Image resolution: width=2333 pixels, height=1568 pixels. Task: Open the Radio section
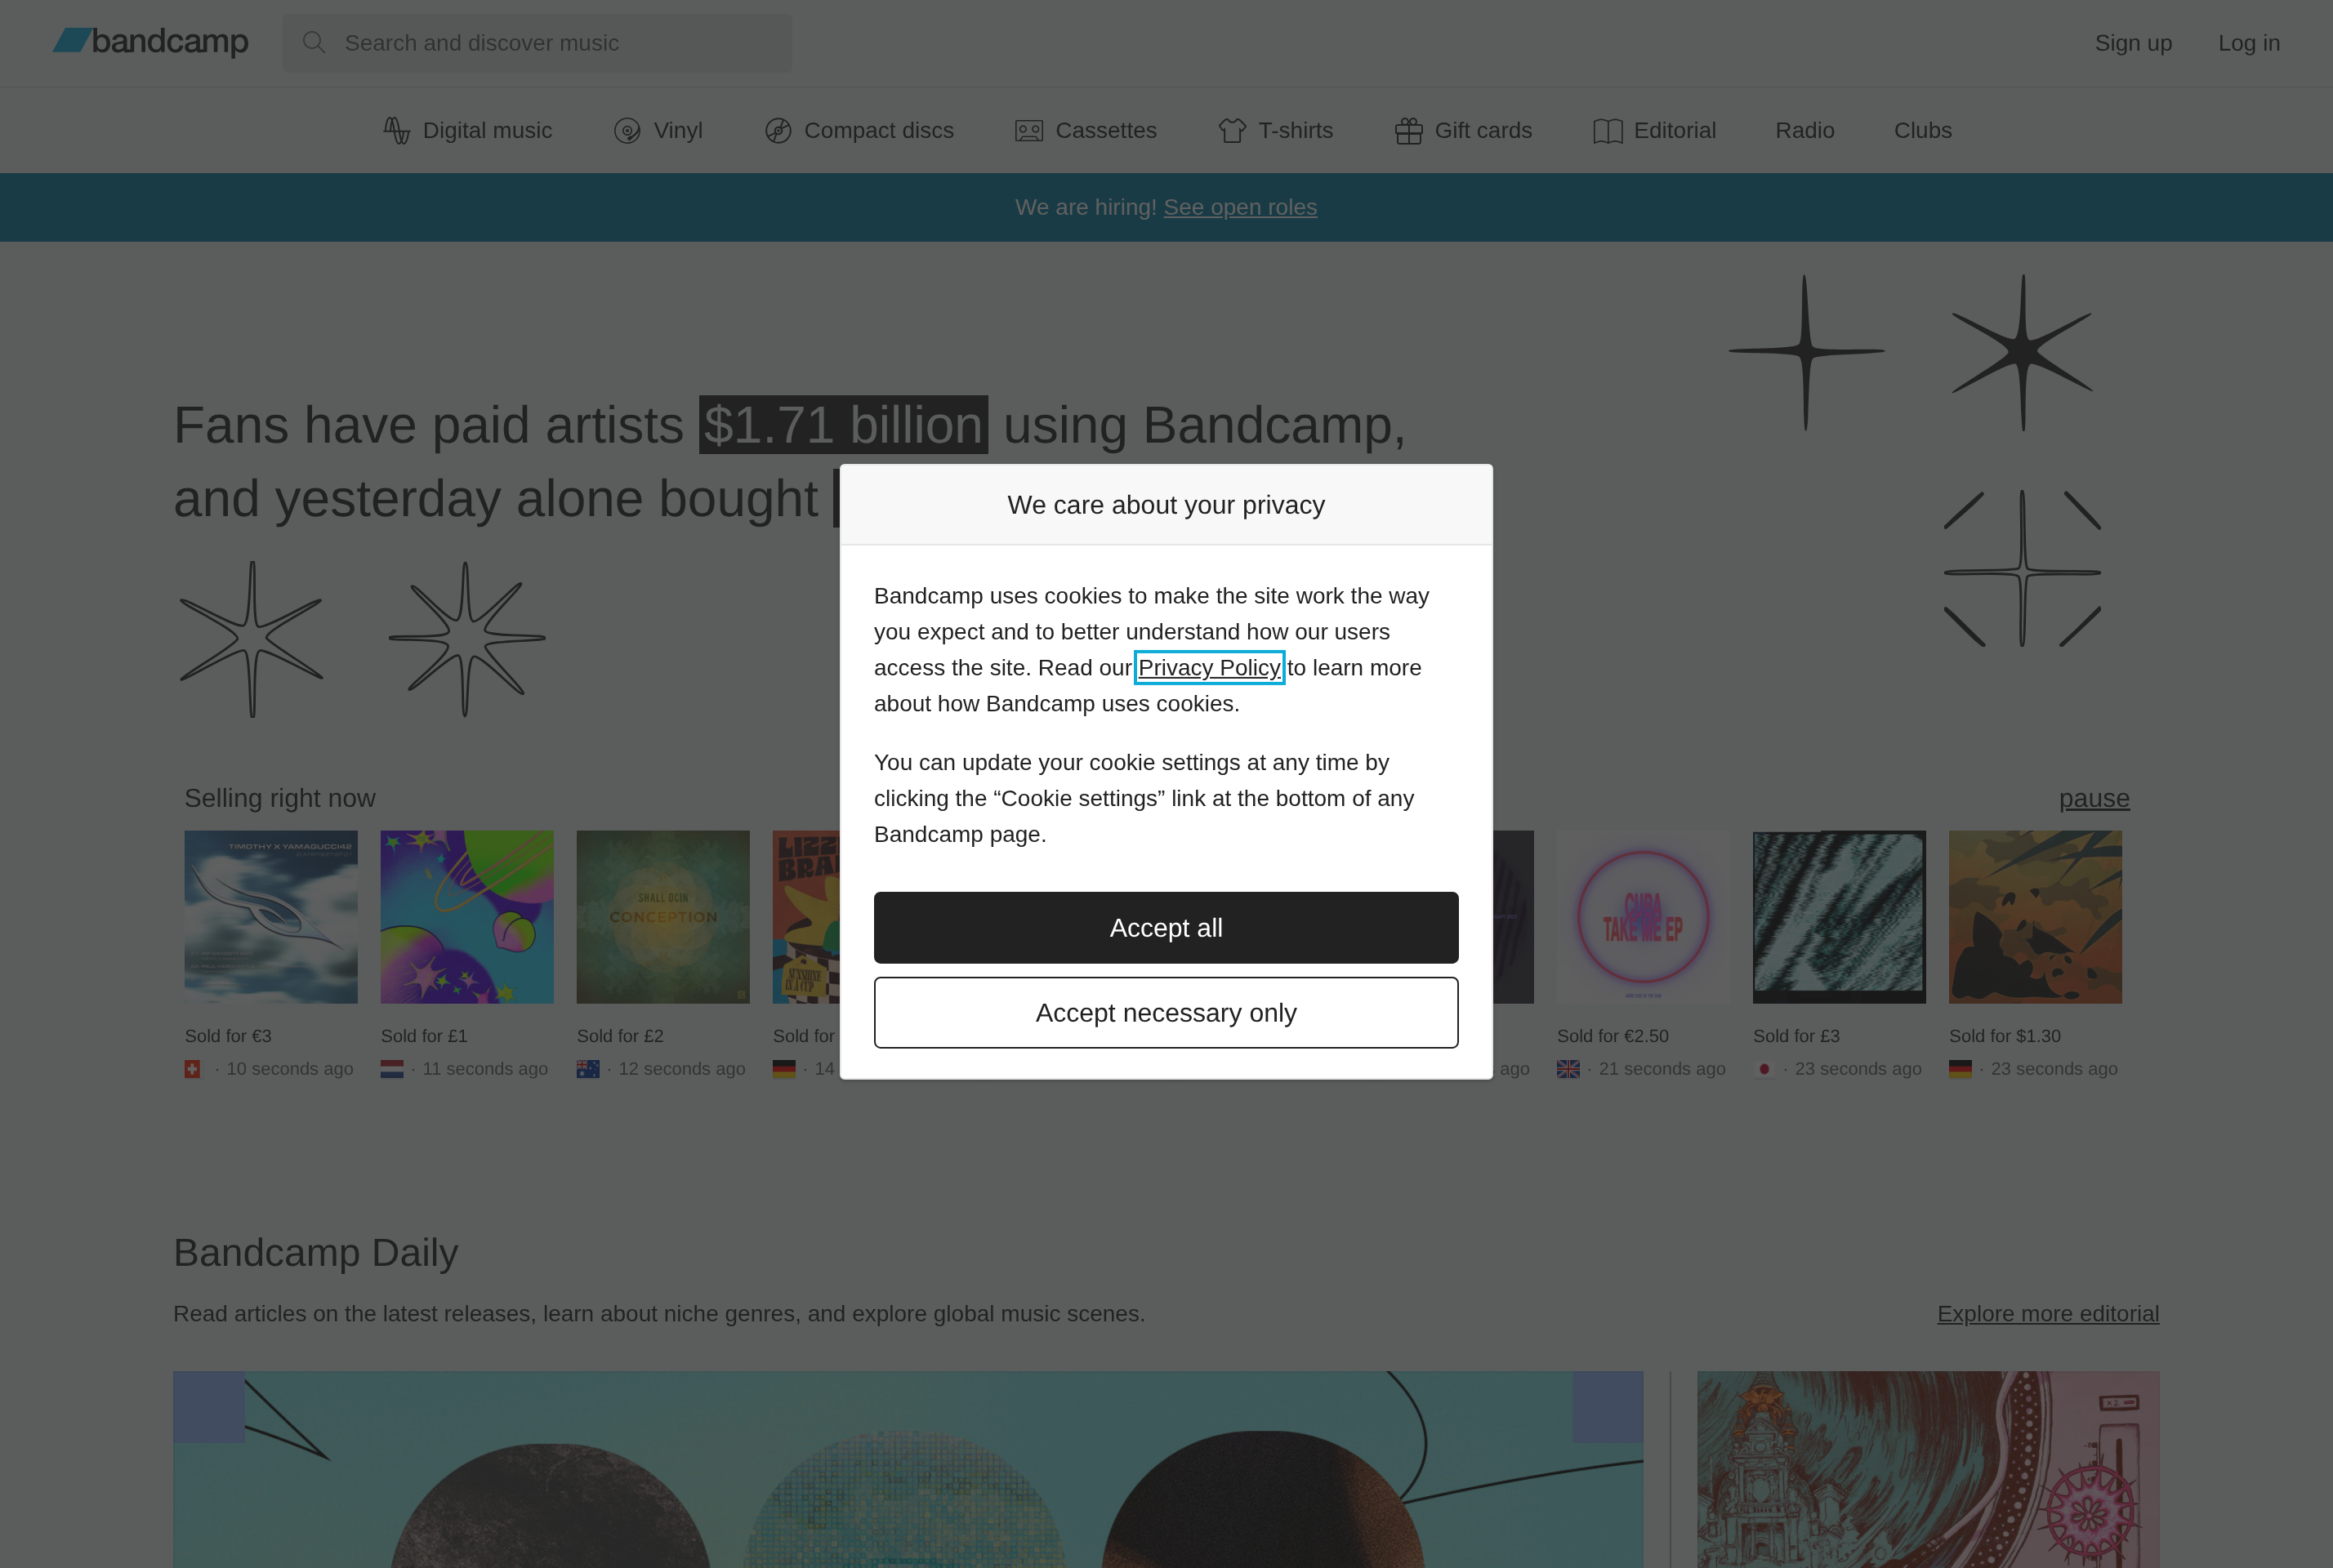(x=1804, y=130)
